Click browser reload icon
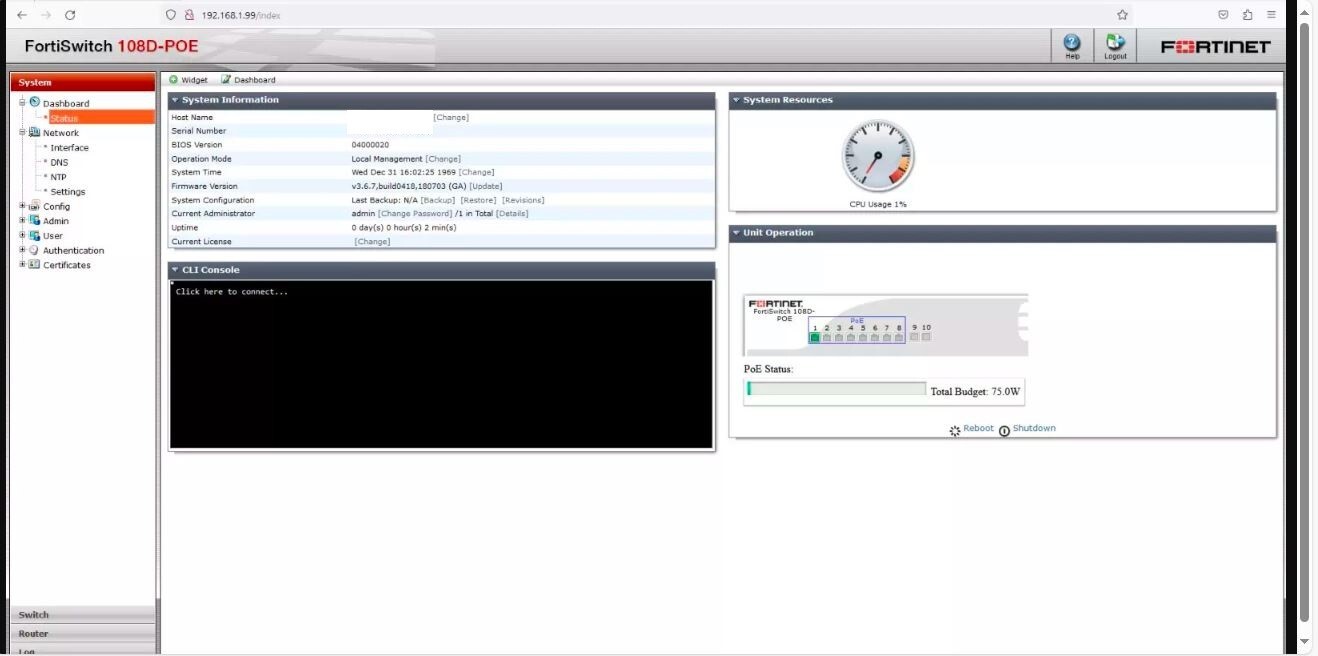 pos(70,15)
